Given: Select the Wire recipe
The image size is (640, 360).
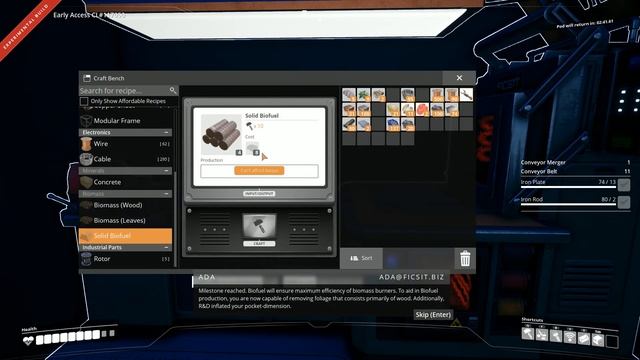Looking at the screenshot, I should point(125,144).
